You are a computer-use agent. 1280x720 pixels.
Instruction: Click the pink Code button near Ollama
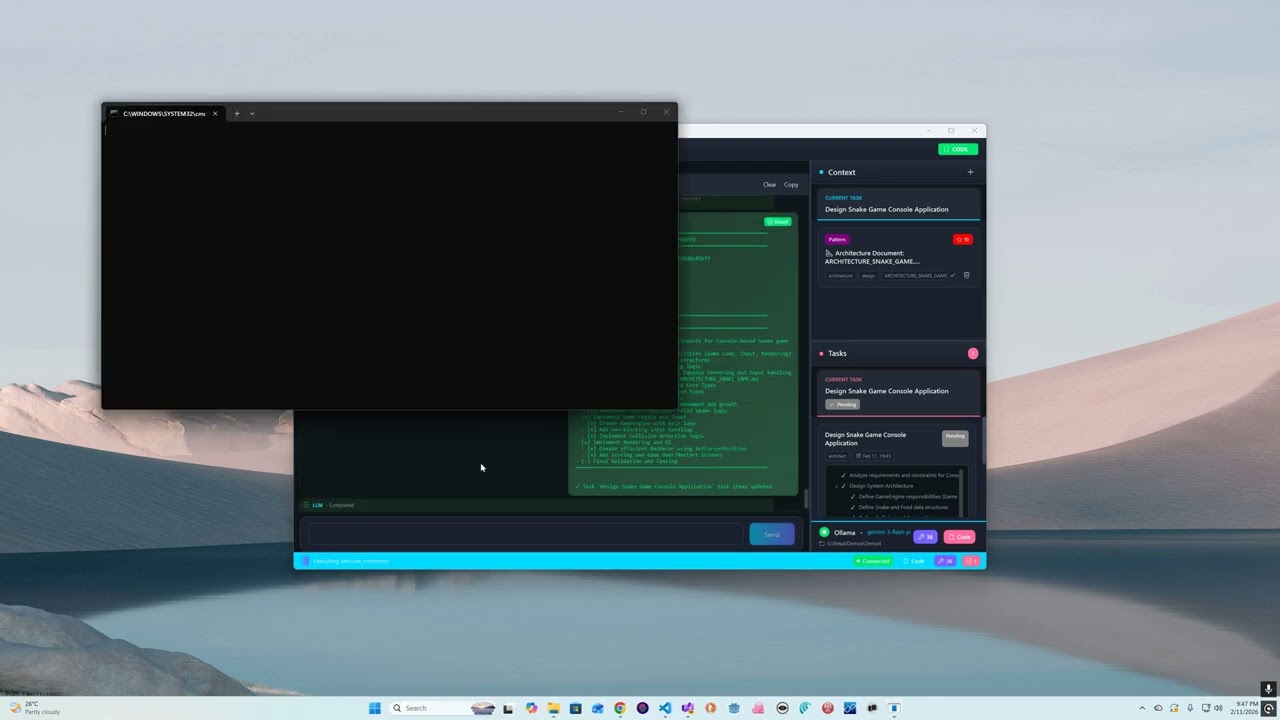(959, 537)
